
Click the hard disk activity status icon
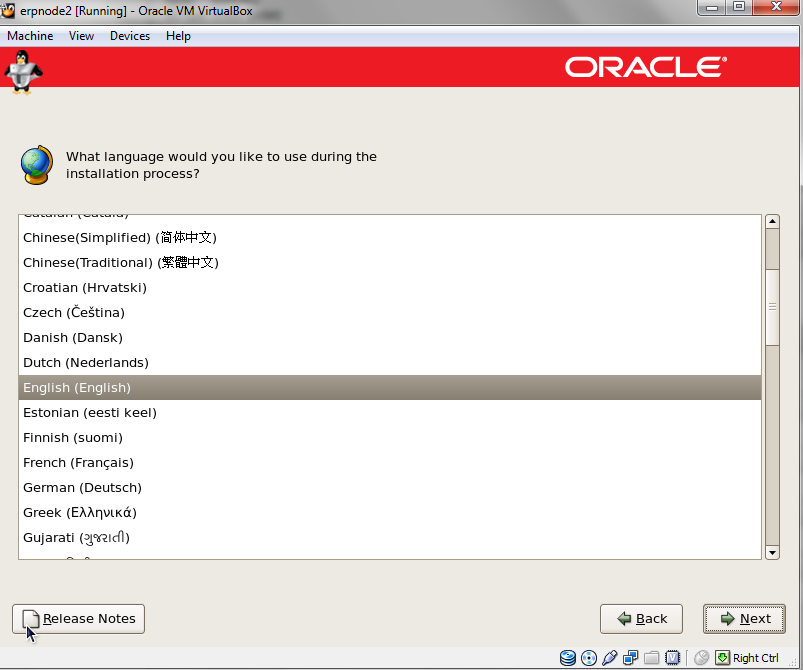(567, 658)
